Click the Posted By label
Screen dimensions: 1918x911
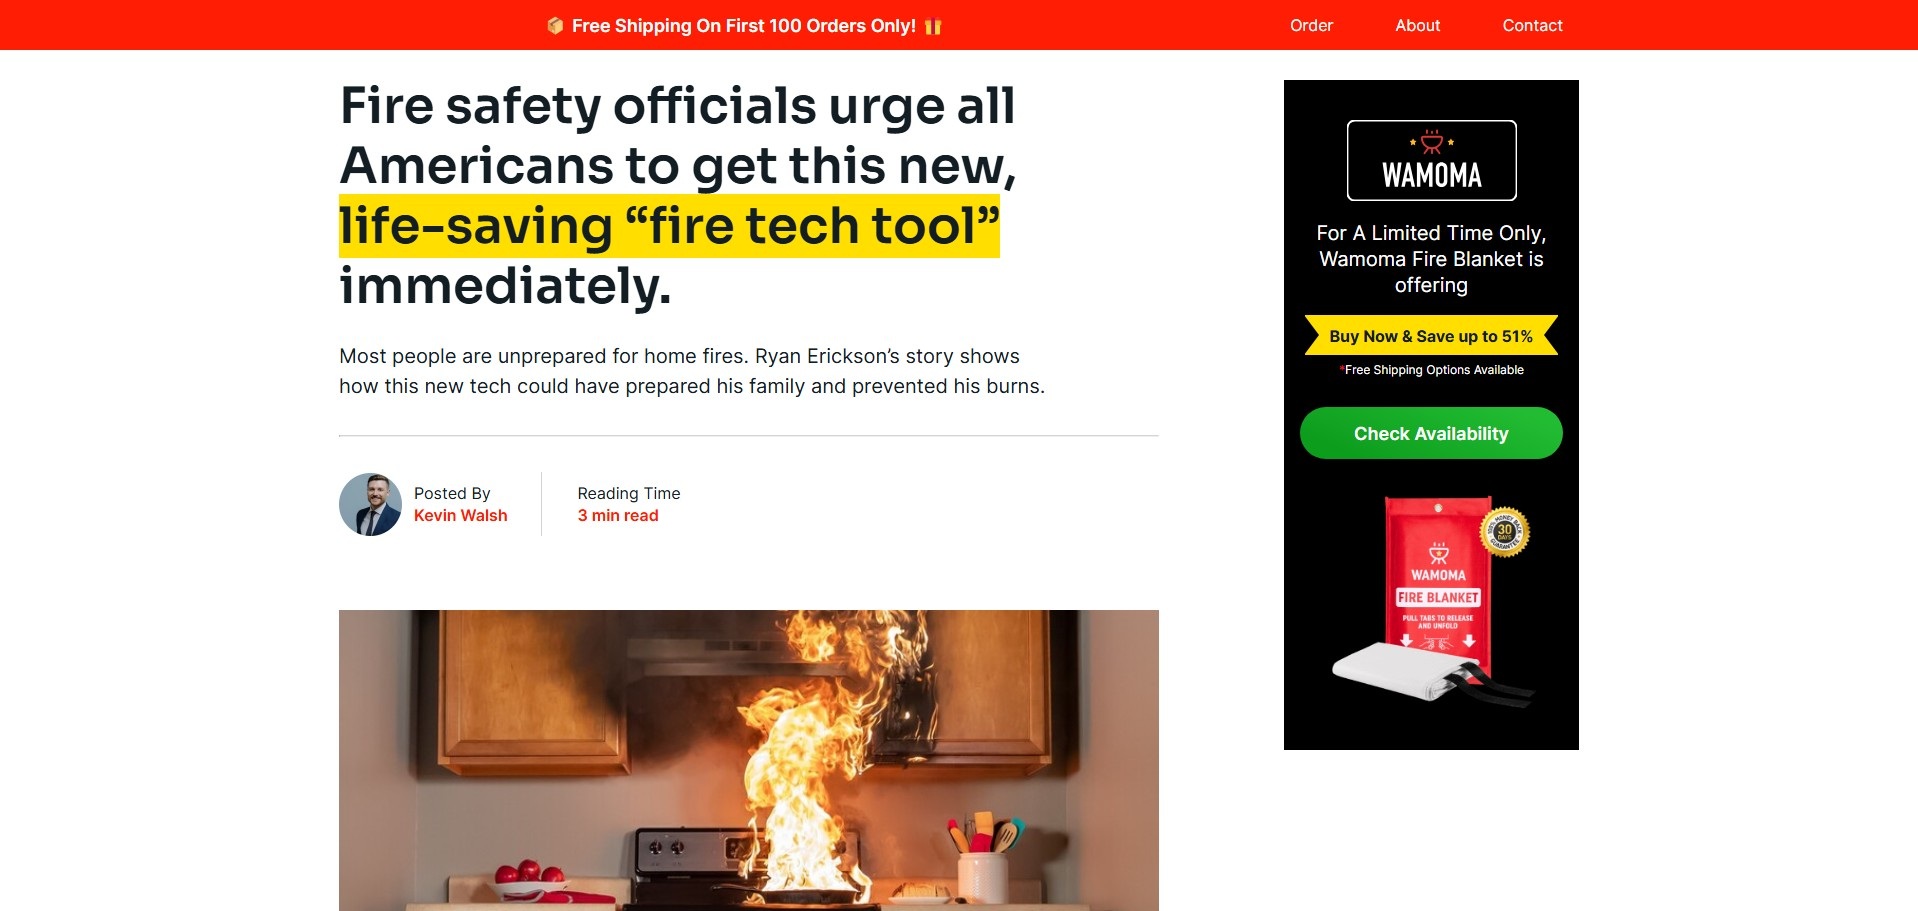coord(452,493)
